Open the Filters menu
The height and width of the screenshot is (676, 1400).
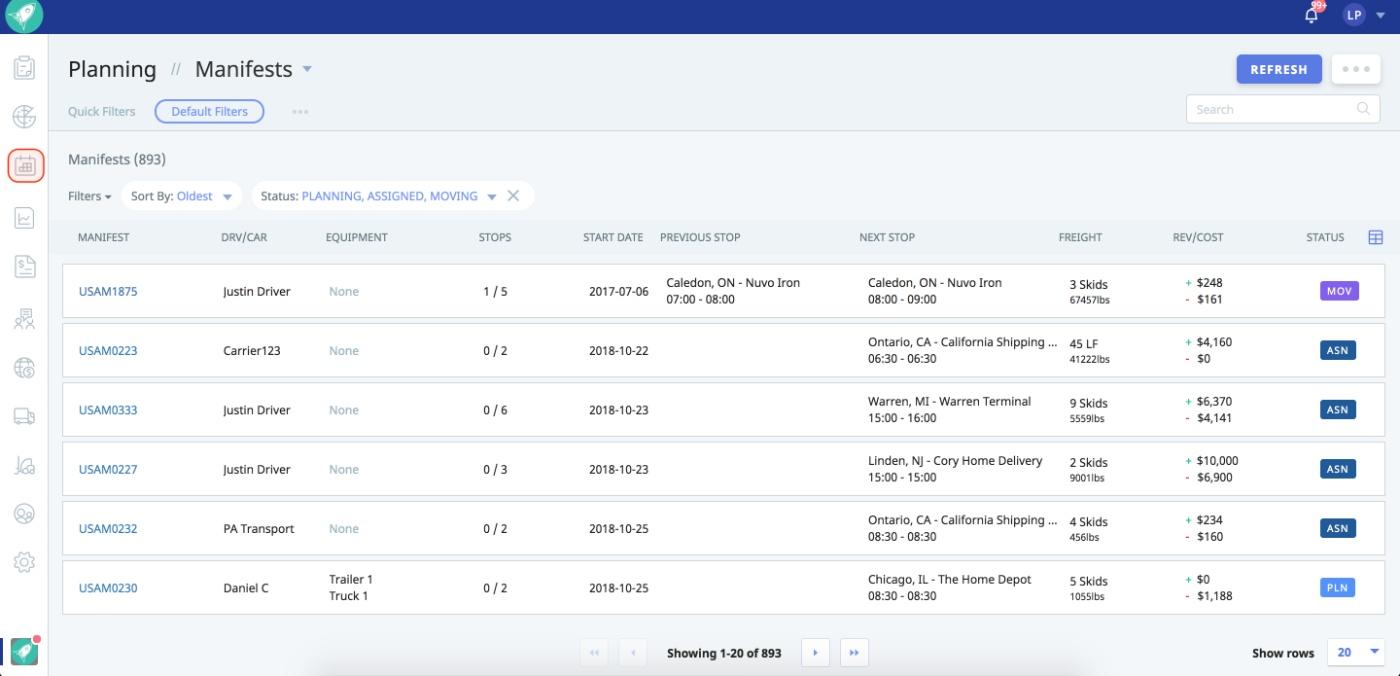coord(89,196)
